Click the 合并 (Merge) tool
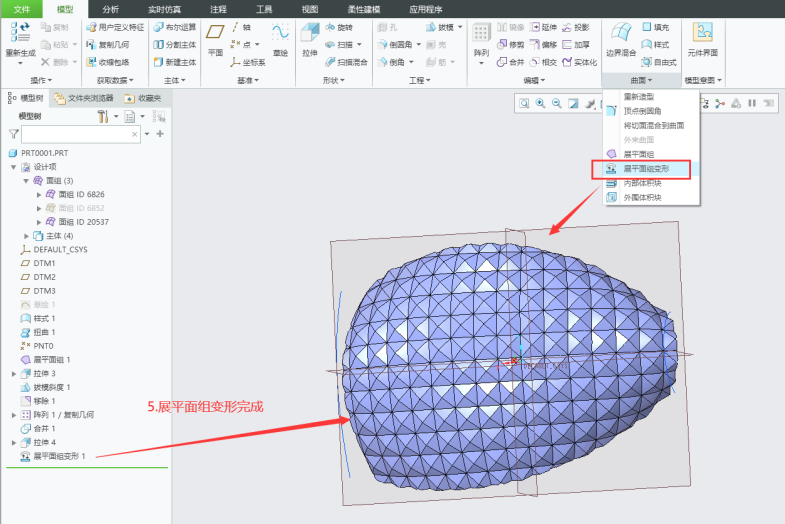 click(510, 62)
